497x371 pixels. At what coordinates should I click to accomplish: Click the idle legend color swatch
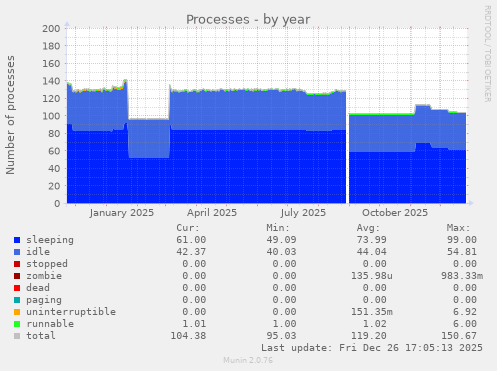(17, 252)
